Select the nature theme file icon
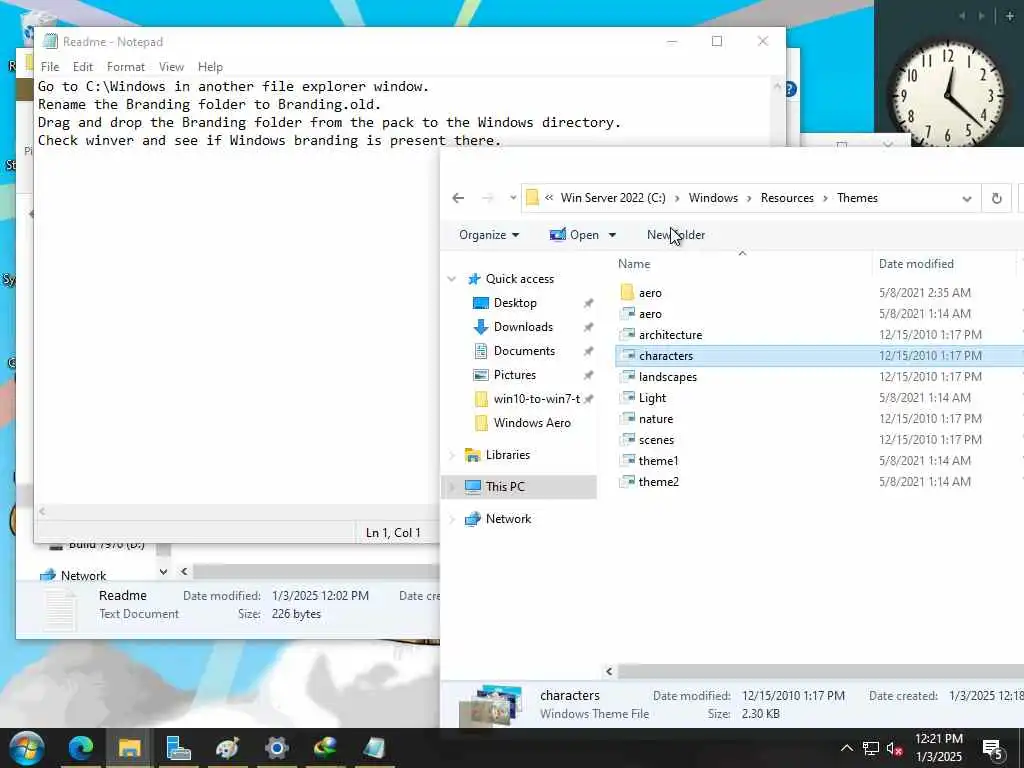Screen dimensions: 1024x768 (x=627, y=419)
